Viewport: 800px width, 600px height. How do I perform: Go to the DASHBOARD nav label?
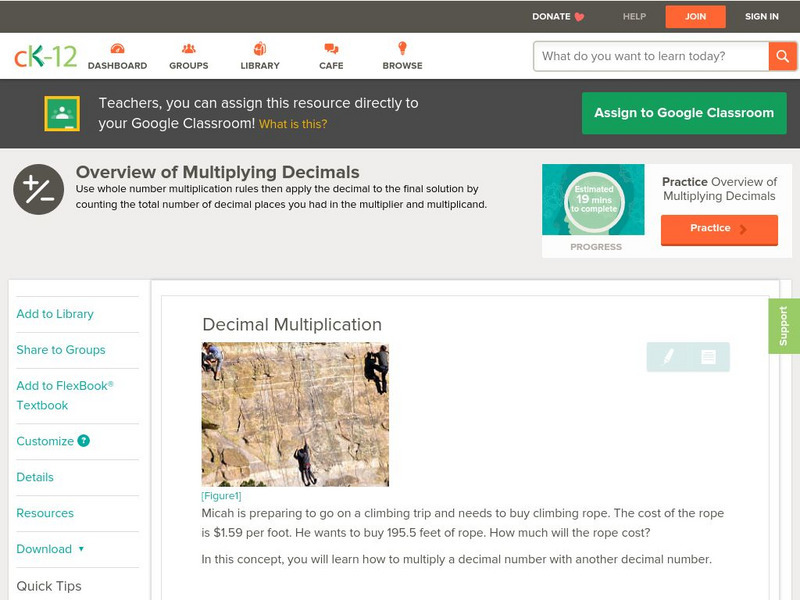tap(117, 66)
